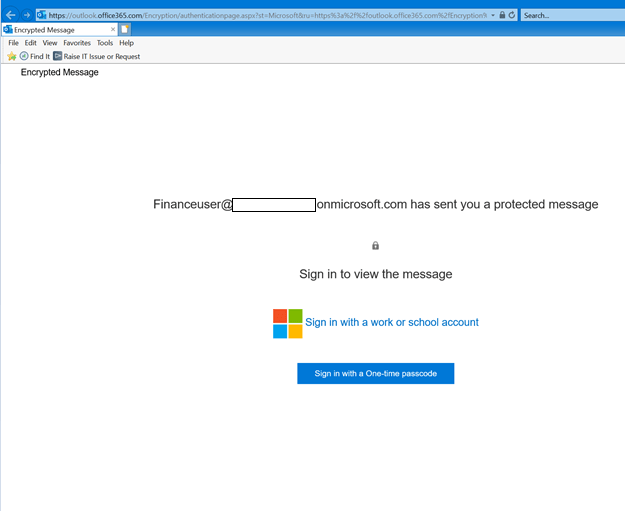Open the Help menu
Screen dimensions: 627x511
tap(126, 43)
